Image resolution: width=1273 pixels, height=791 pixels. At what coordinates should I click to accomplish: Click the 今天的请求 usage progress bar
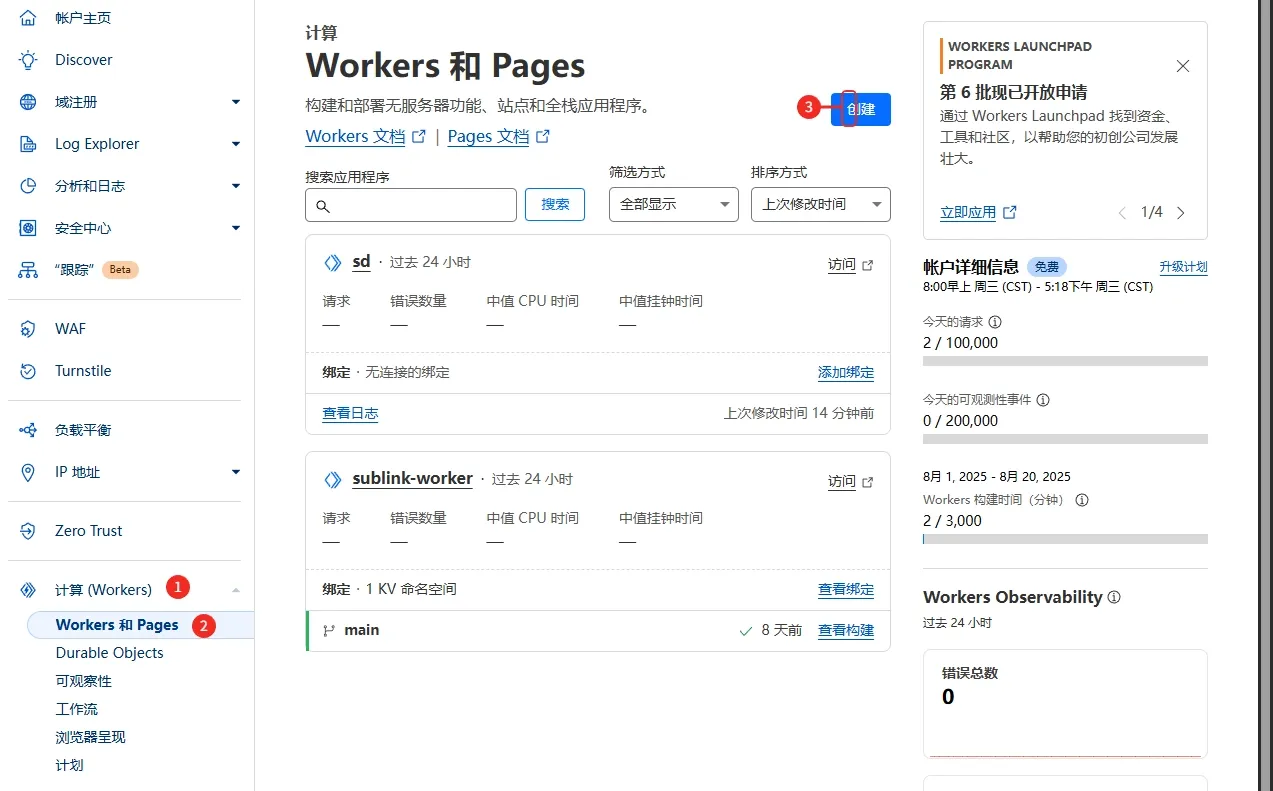1065,361
